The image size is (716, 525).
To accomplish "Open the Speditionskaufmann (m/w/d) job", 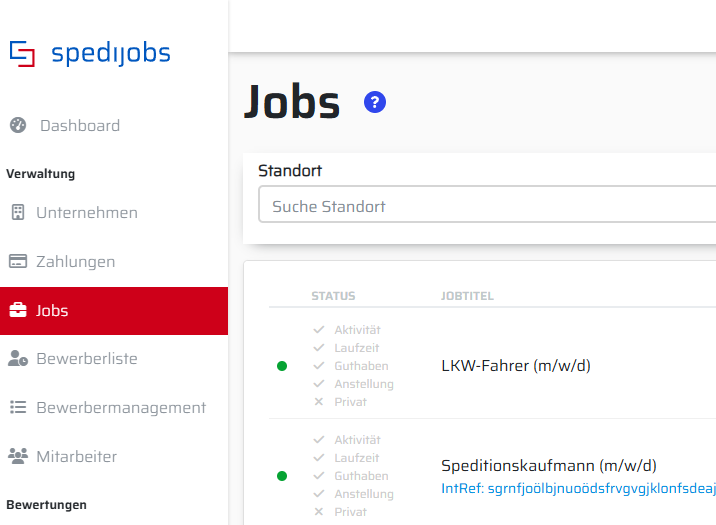I will pos(549,466).
